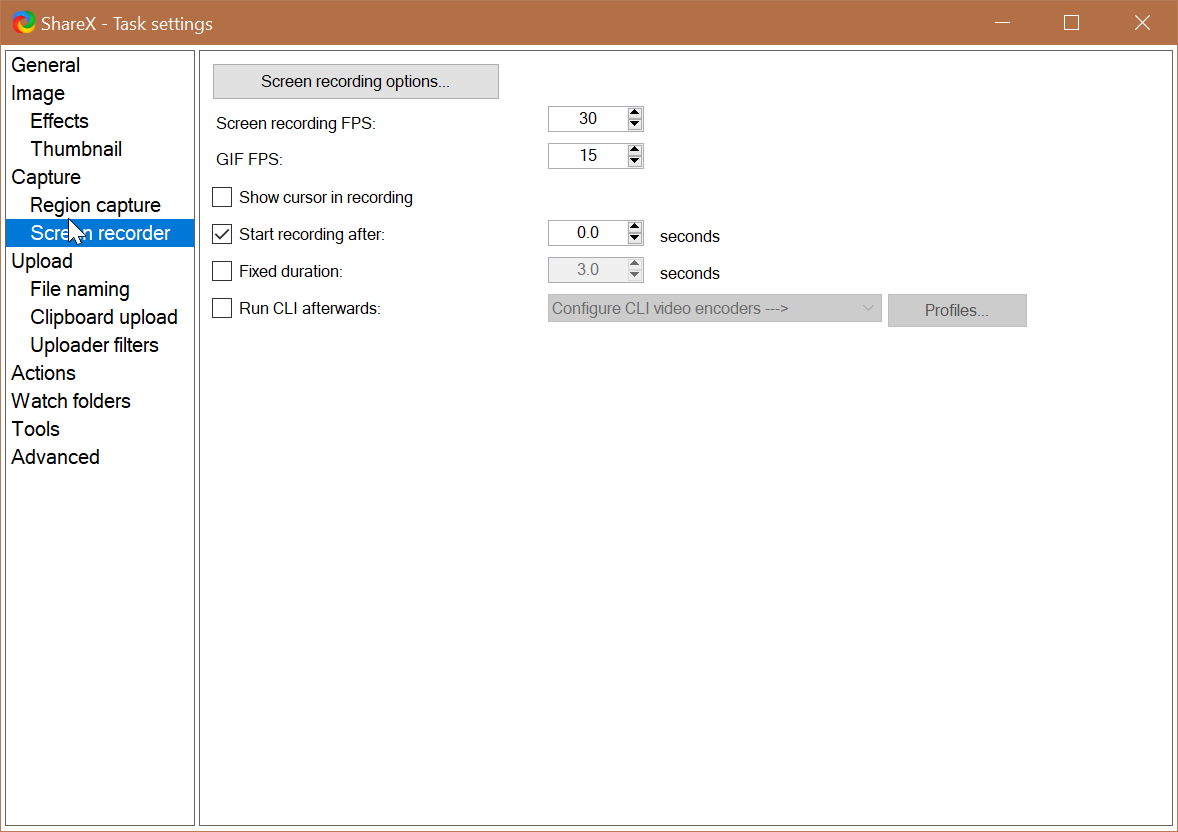Click the Profiles button
Screen dimensions: 1178x832
(956, 310)
